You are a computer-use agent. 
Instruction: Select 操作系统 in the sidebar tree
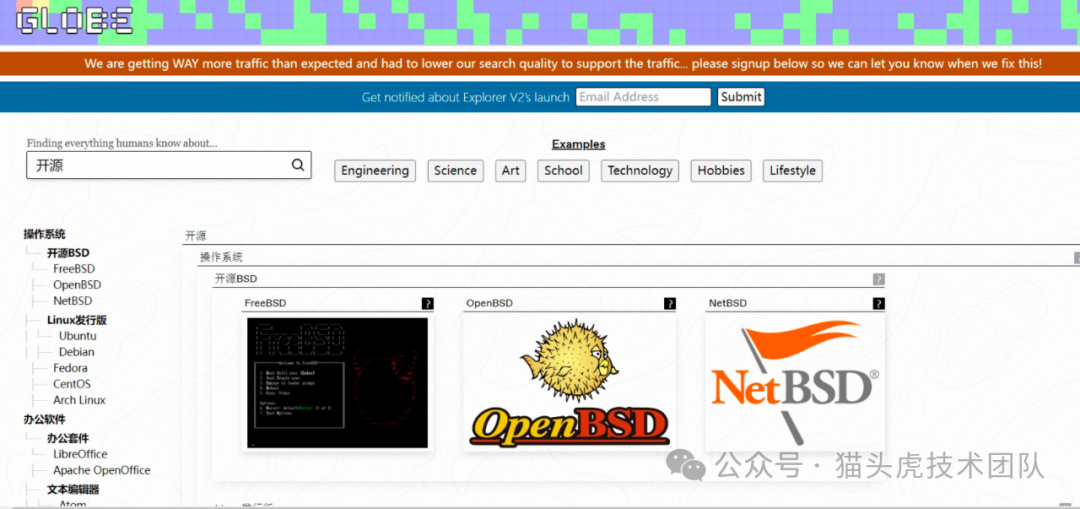pyautogui.click(x=45, y=234)
